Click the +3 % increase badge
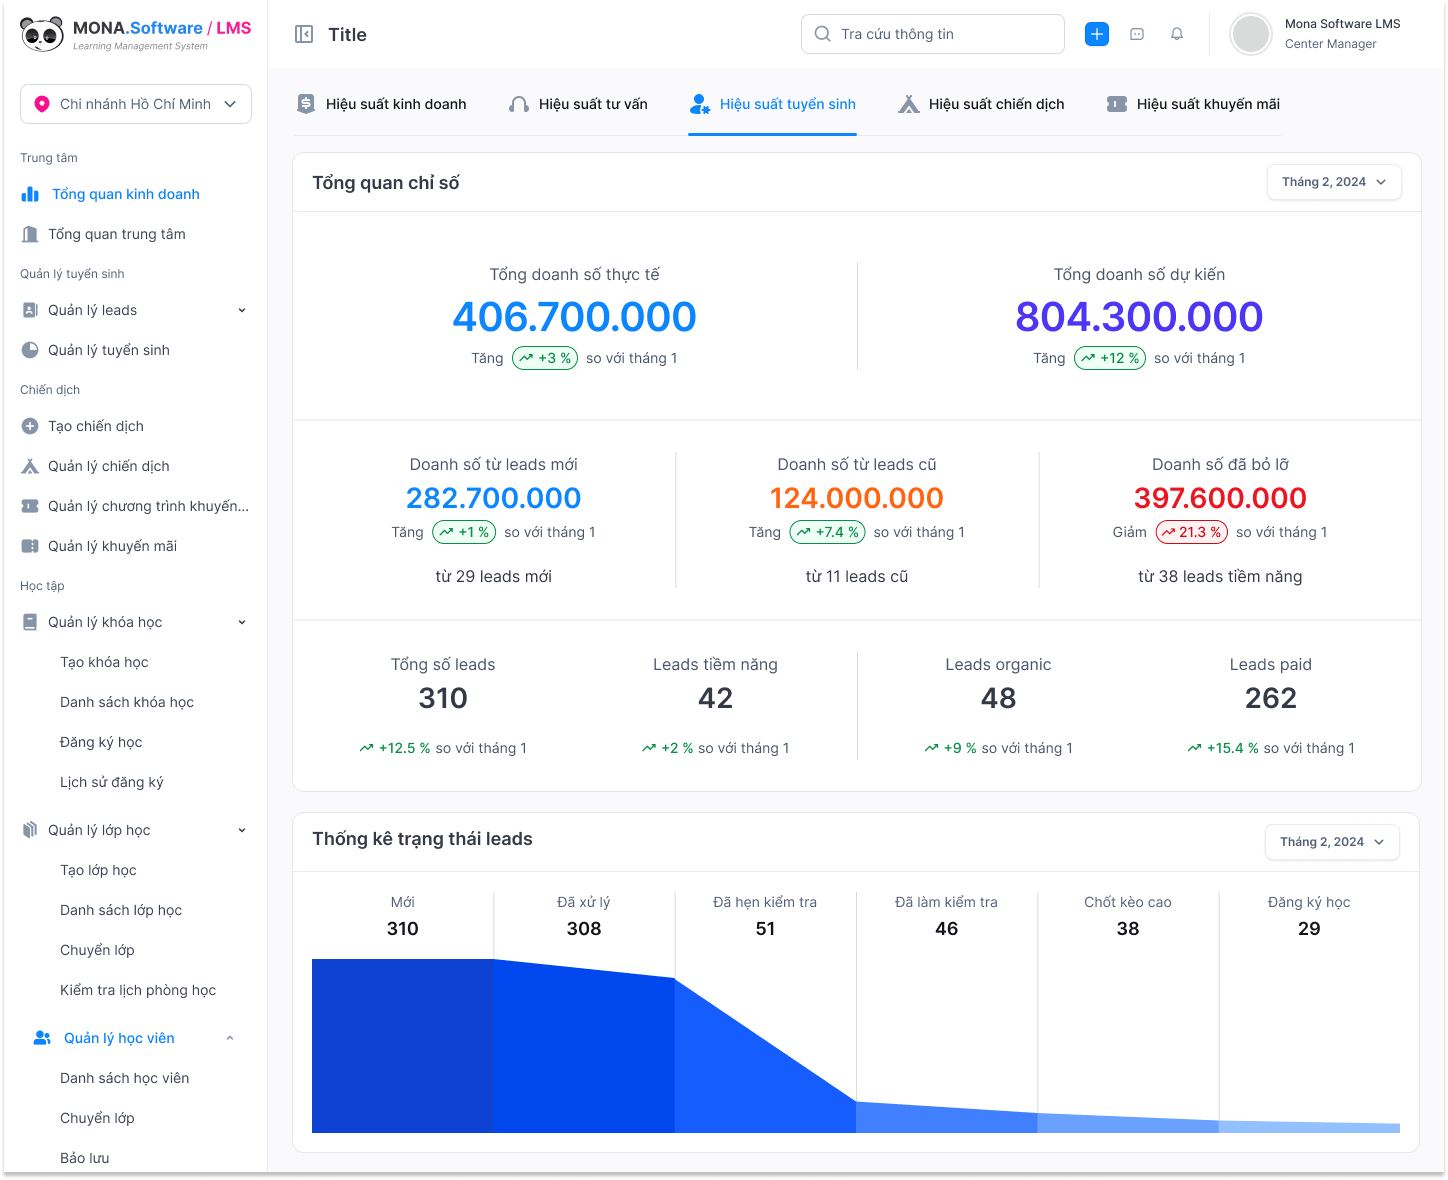 coord(545,358)
